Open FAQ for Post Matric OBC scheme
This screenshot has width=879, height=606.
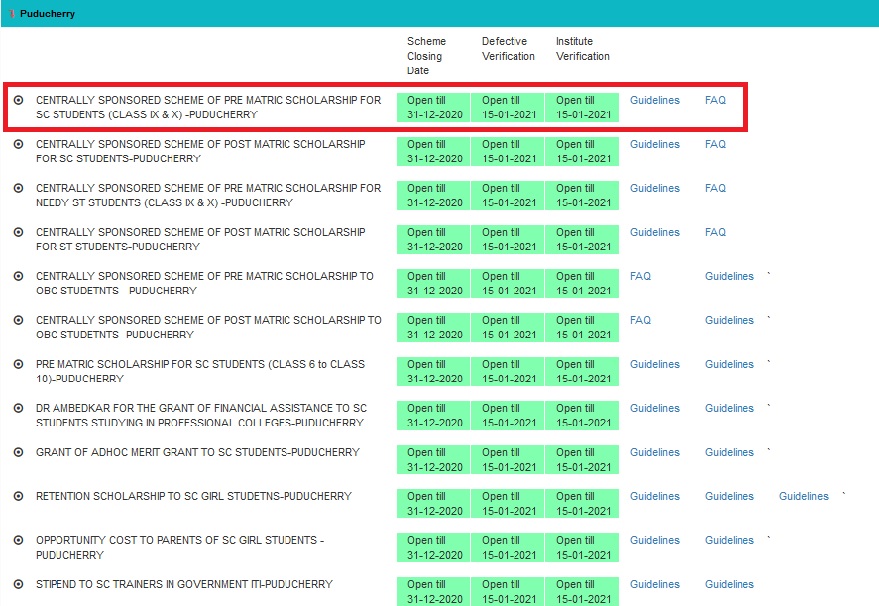click(640, 320)
